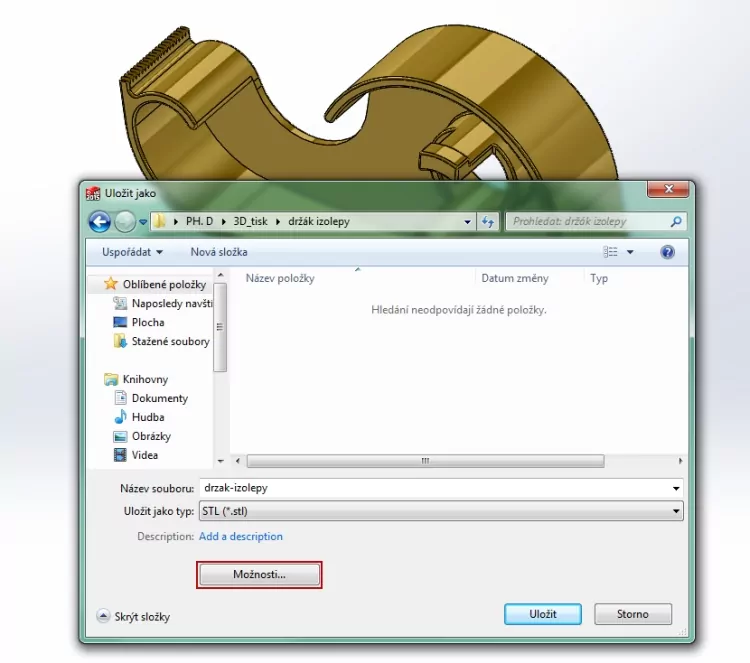Open the Název souboru dropdown arrow
The width and height of the screenshot is (750, 663).
(x=676, y=488)
